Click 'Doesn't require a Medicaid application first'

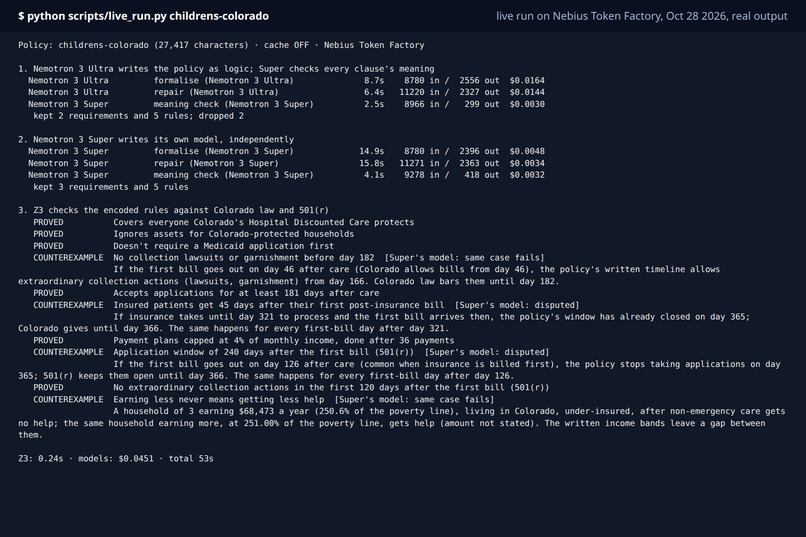click(224, 246)
